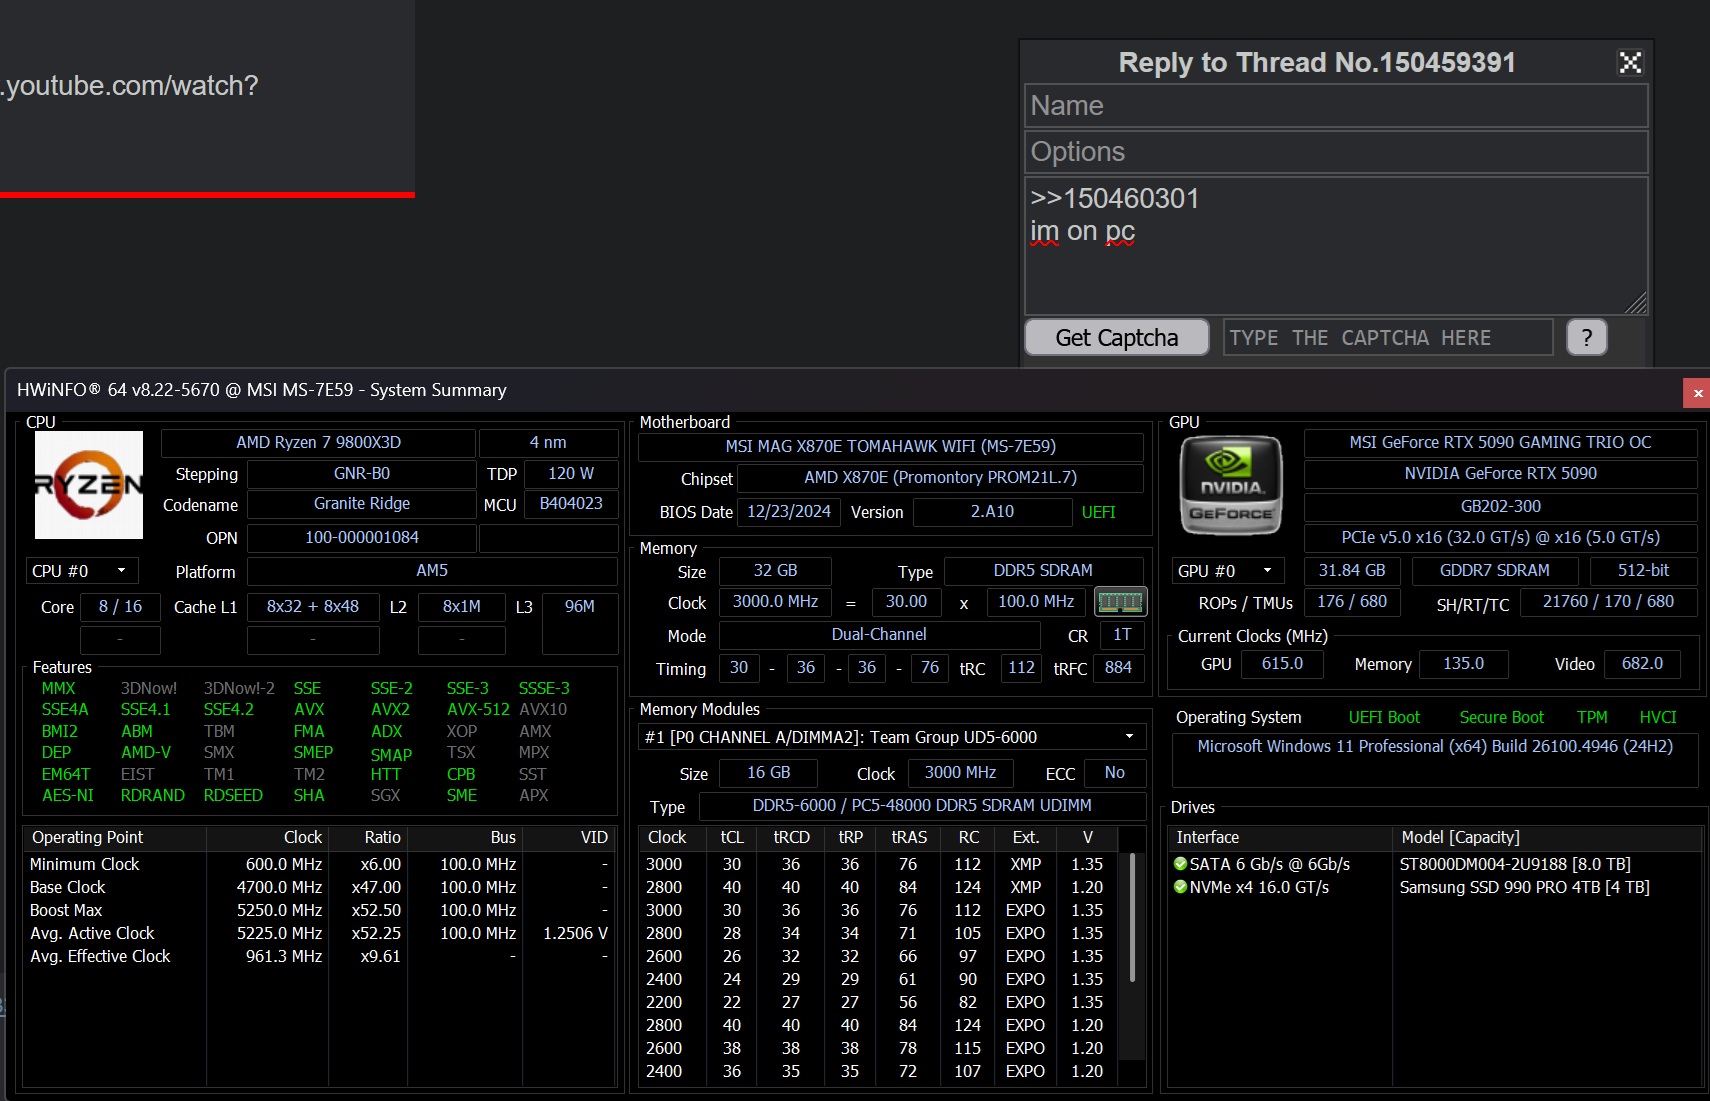Image resolution: width=1710 pixels, height=1101 pixels.
Task: Click the MSI GeForce RTX 5090 GAMING TRIO OC field
Action: pyautogui.click(x=1500, y=442)
